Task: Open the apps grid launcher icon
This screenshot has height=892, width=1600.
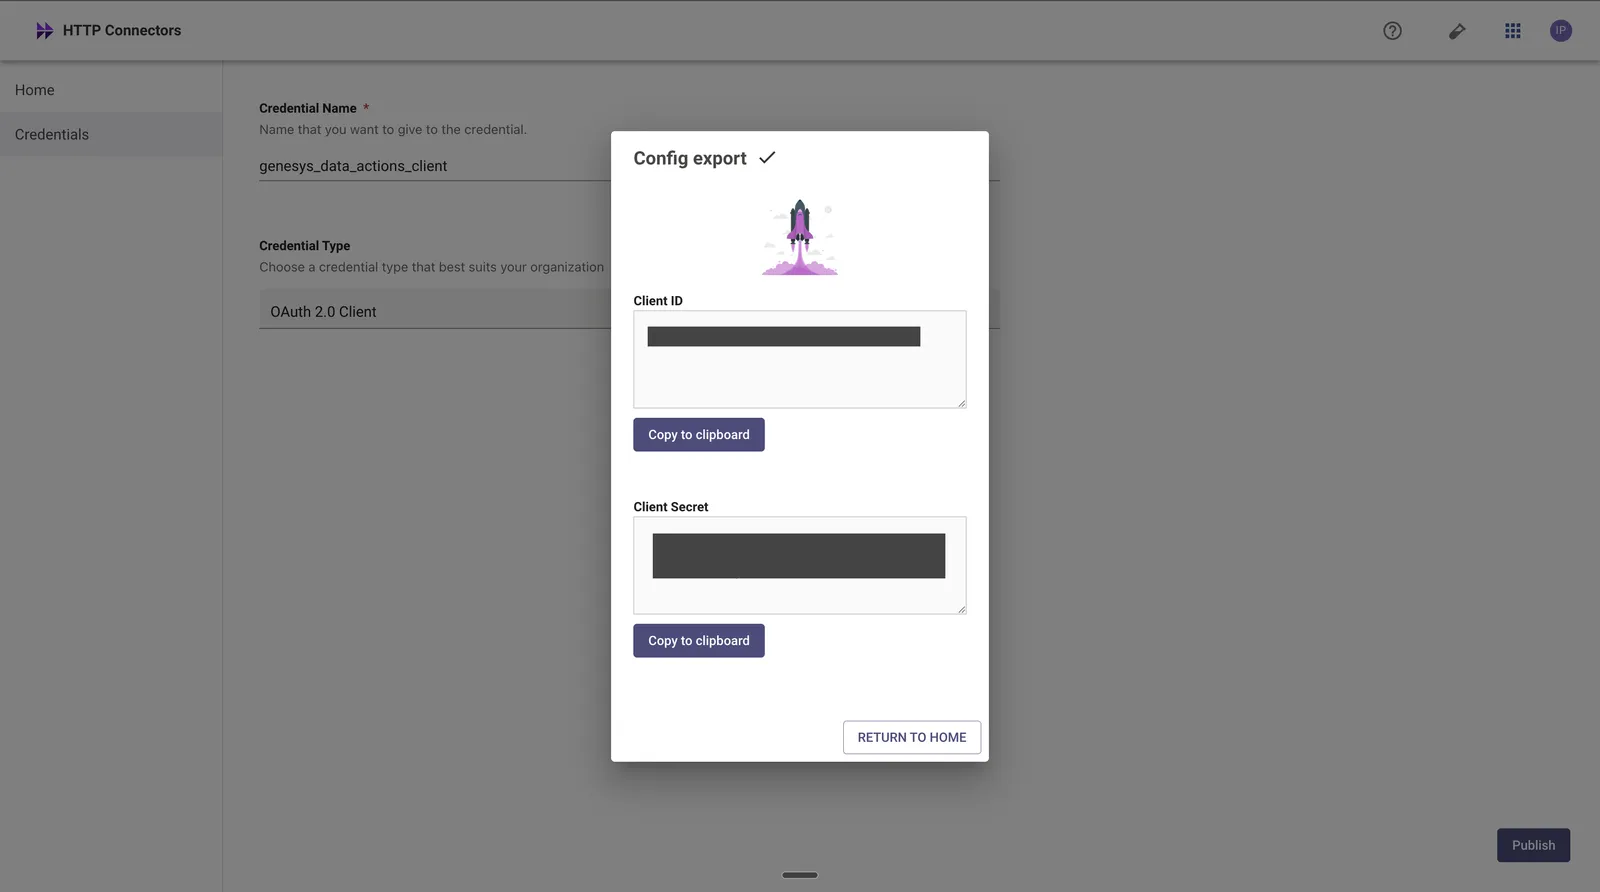Action: click(x=1513, y=31)
